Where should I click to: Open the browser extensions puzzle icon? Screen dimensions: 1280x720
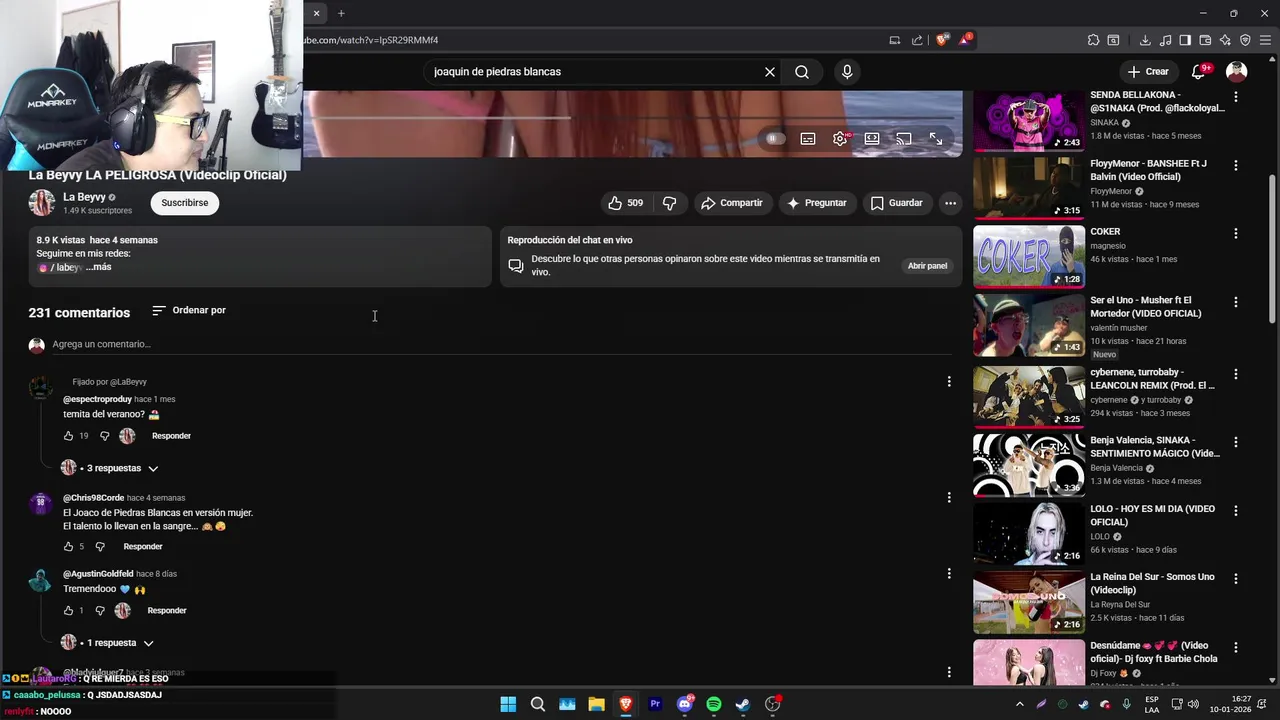[1093, 40]
